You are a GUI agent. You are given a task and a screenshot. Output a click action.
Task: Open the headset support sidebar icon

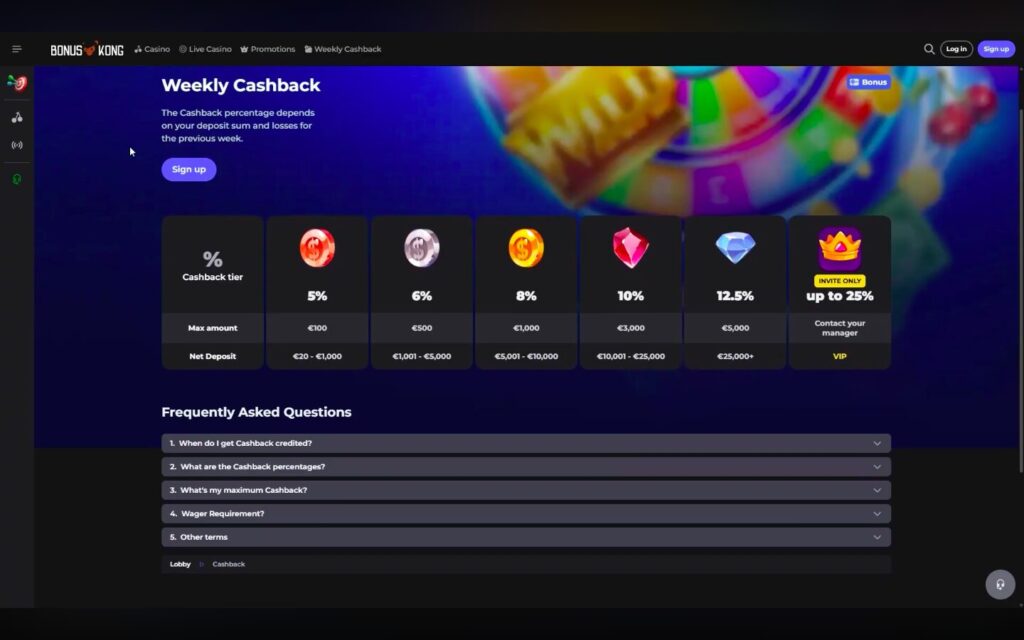[17, 180]
